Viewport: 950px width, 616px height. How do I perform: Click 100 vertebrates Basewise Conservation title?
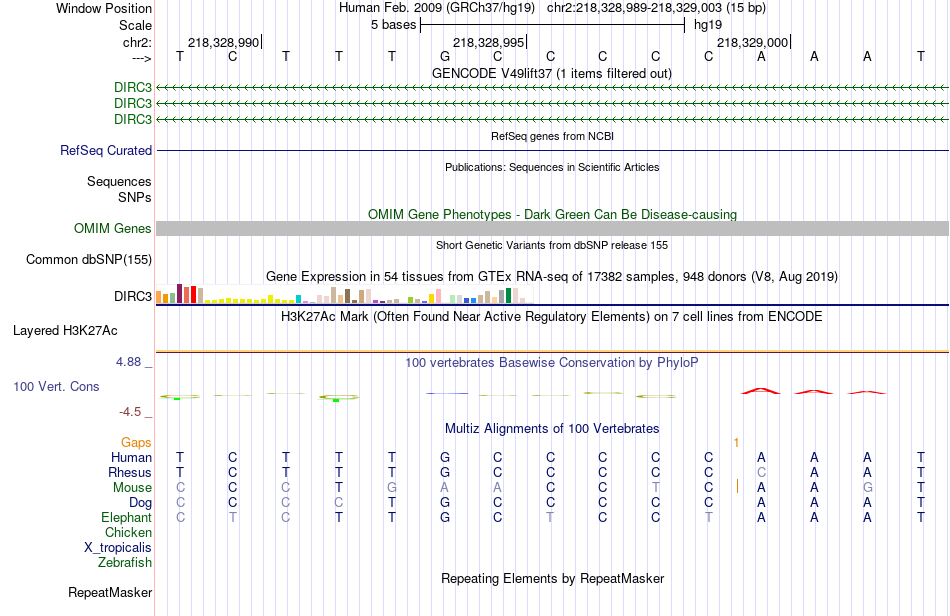point(552,363)
